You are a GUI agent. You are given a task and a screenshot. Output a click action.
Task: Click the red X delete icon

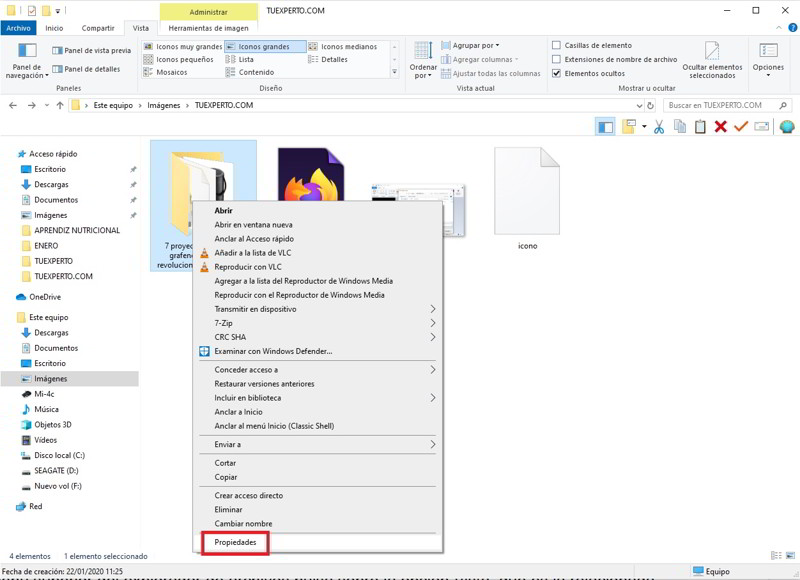point(720,127)
